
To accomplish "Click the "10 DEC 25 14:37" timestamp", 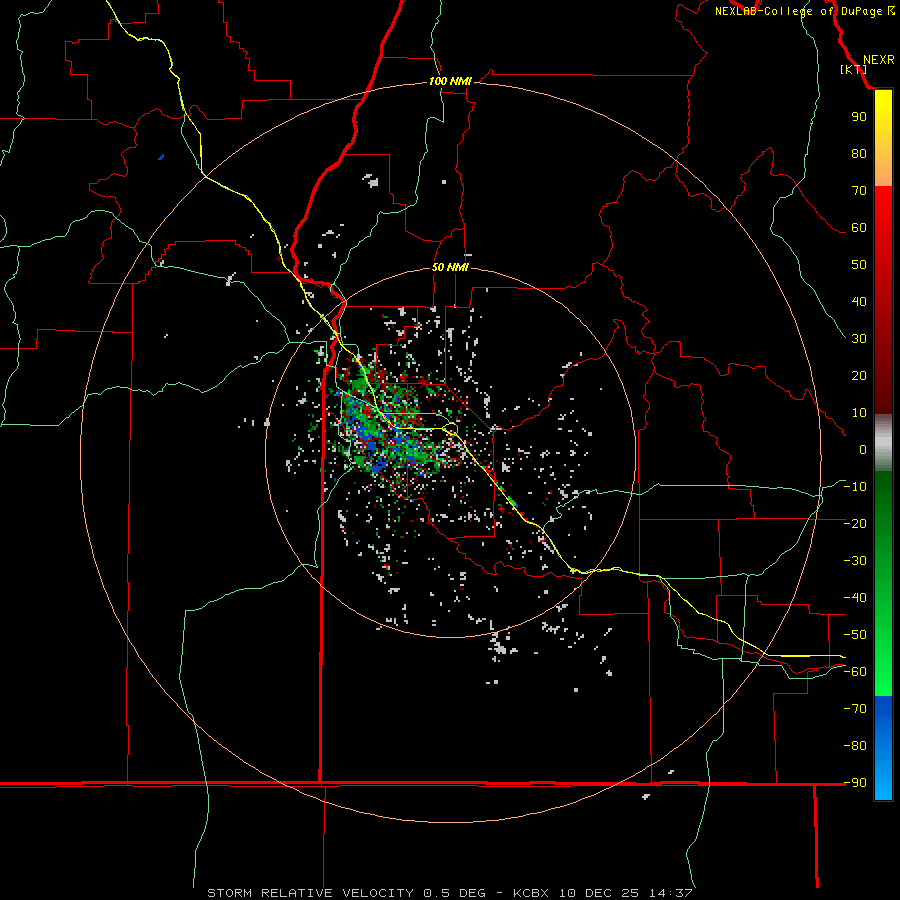I will pos(625,893).
